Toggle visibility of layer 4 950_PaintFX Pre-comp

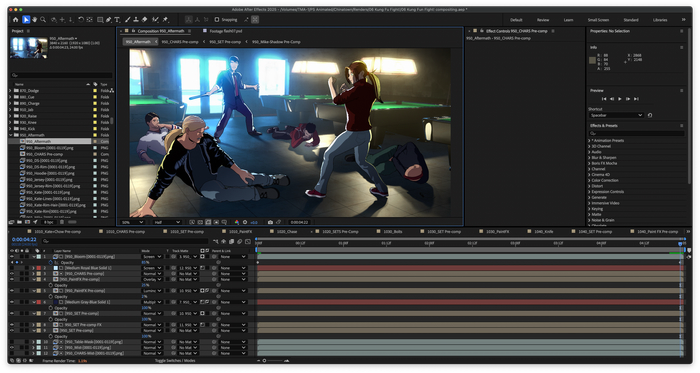point(12,280)
